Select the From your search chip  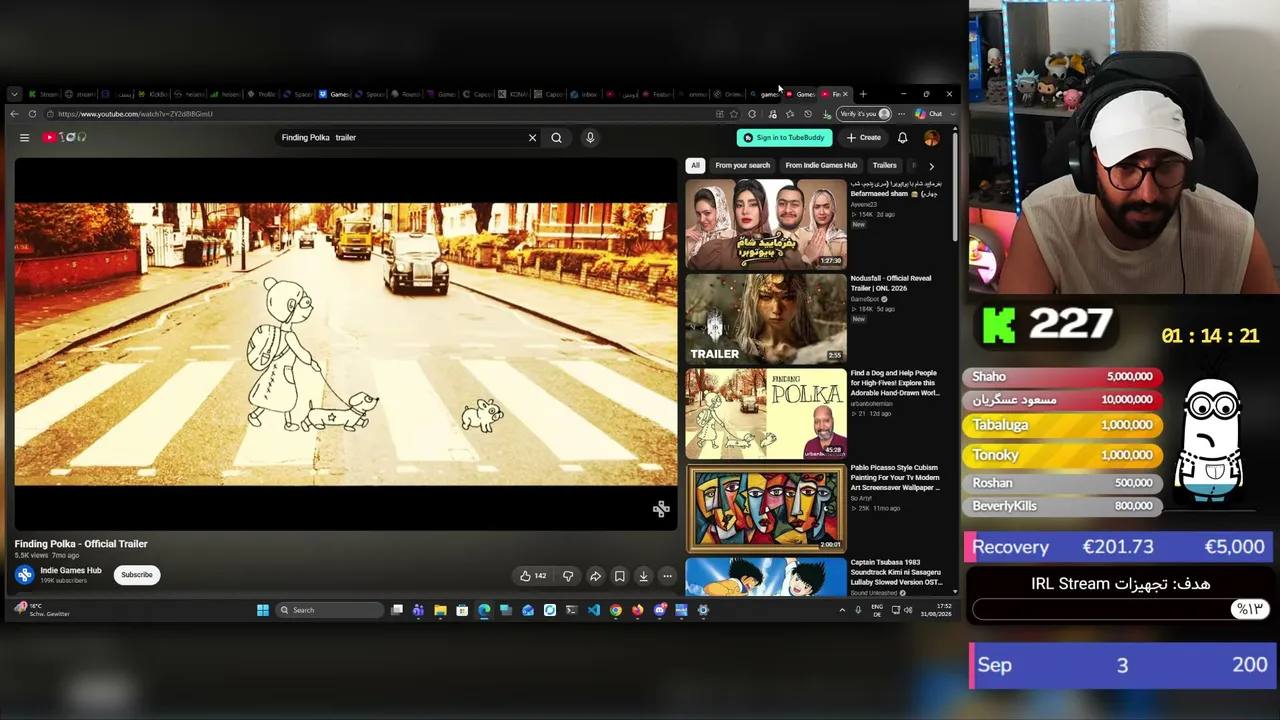coord(742,165)
